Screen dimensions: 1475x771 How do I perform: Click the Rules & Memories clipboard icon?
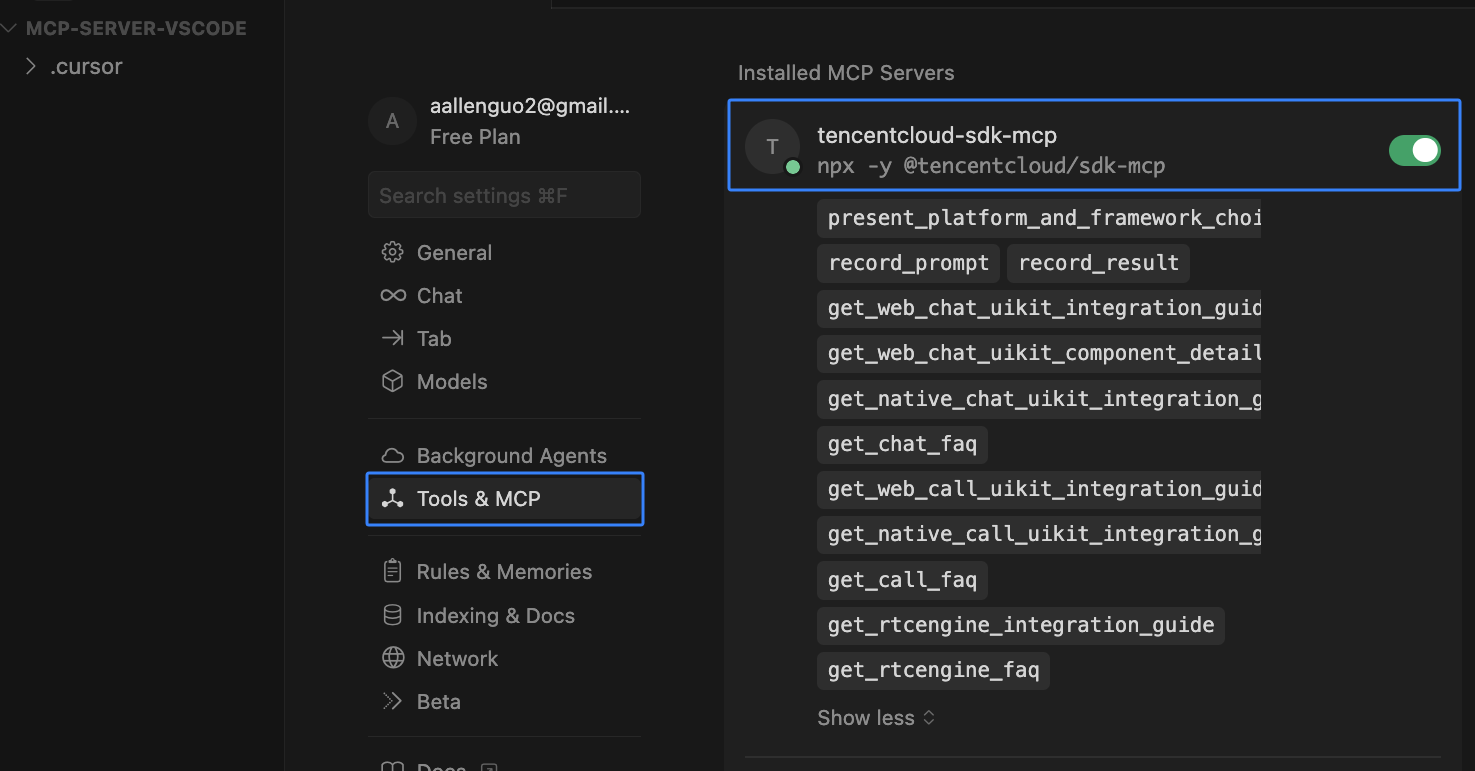392,571
